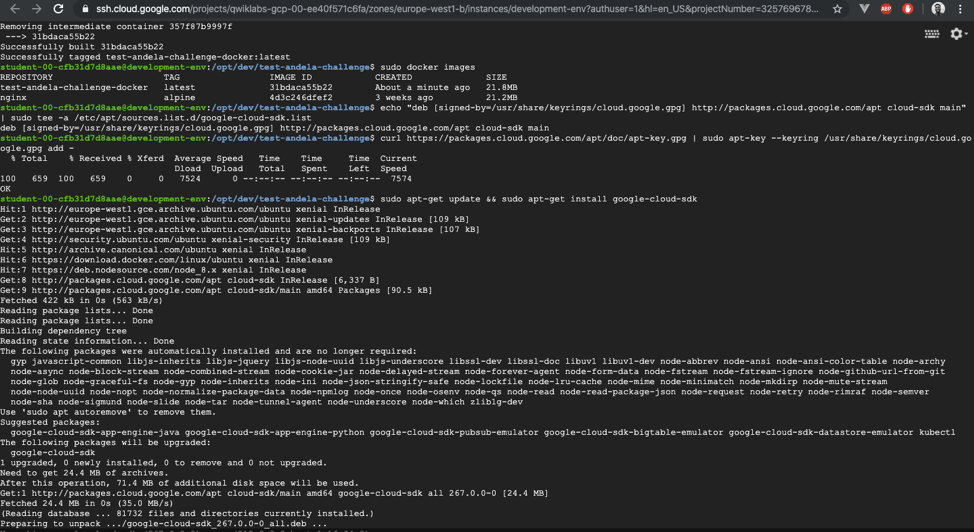The image size is (974, 532).
Task: Open the Chrome three-dot menu
Action: pyautogui.click(x=960, y=9)
